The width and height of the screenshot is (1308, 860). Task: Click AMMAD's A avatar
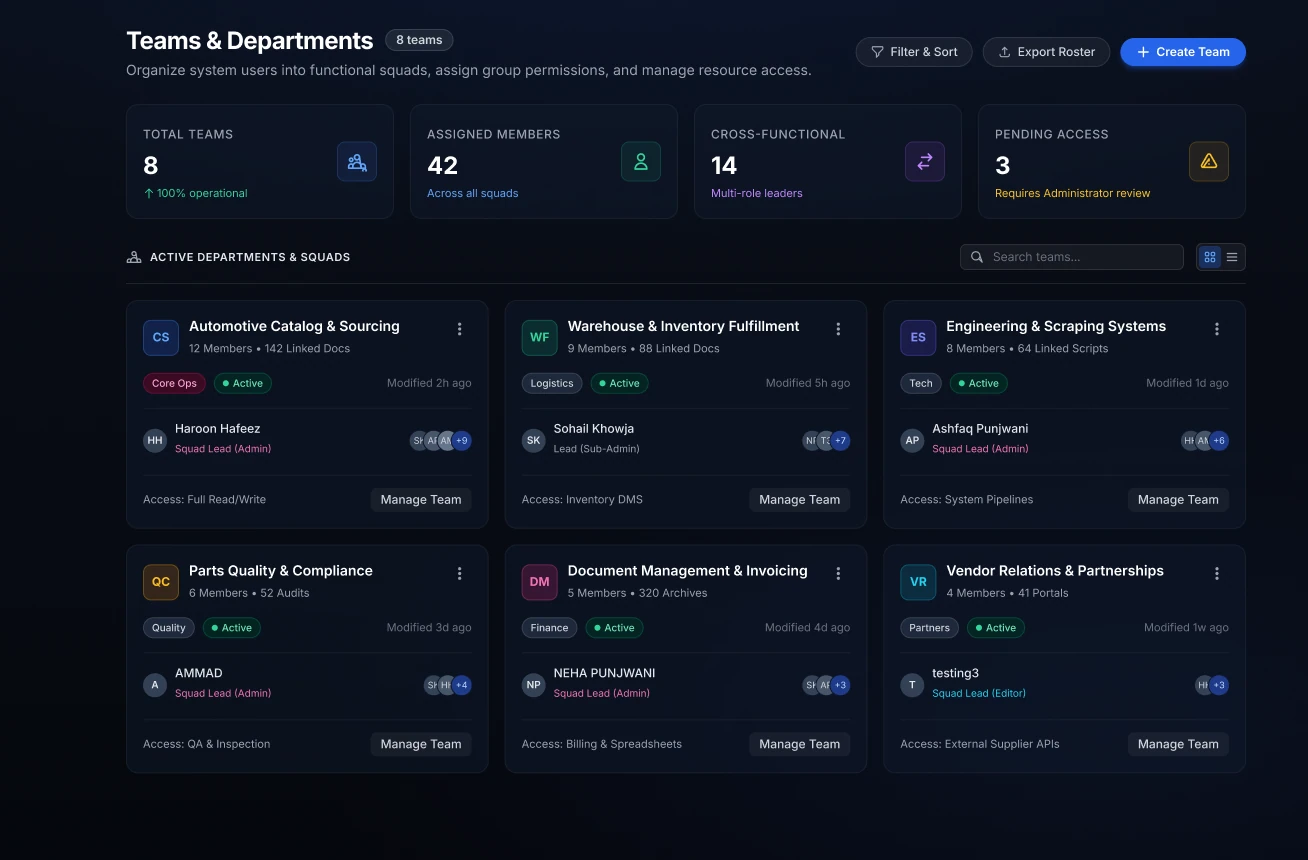pos(155,685)
